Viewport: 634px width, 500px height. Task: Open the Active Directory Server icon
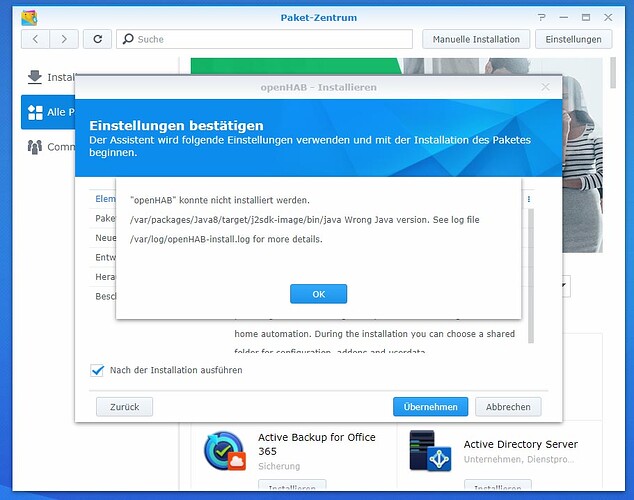coord(430,451)
